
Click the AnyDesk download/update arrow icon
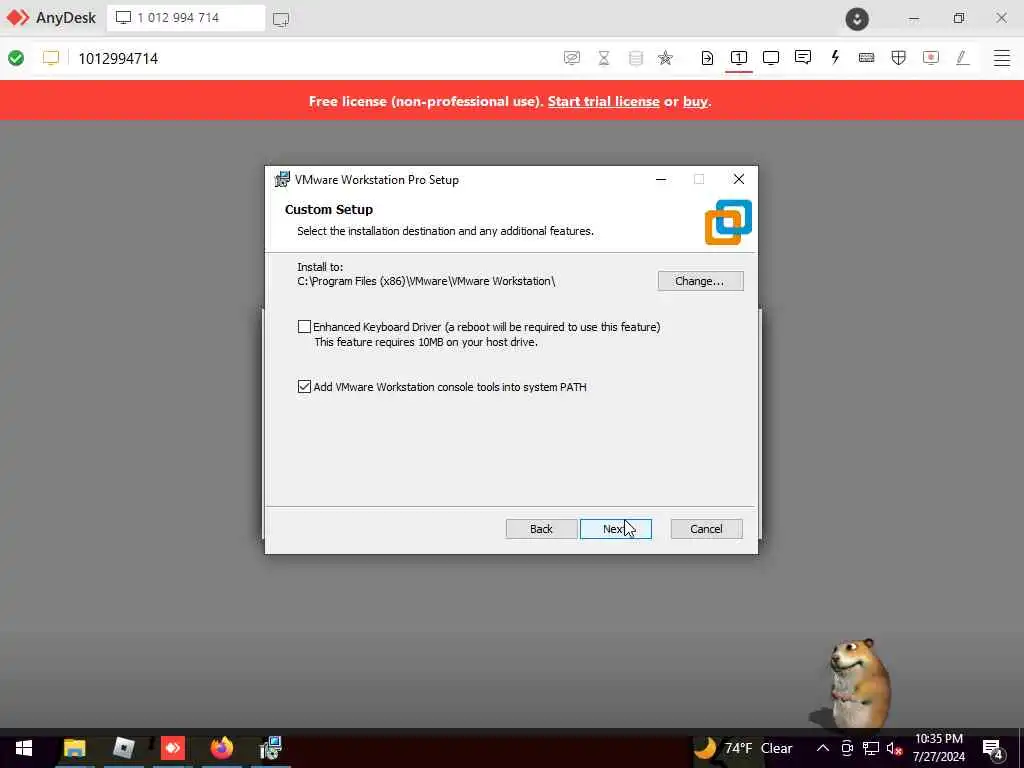pyautogui.click(x=857, y=18)
